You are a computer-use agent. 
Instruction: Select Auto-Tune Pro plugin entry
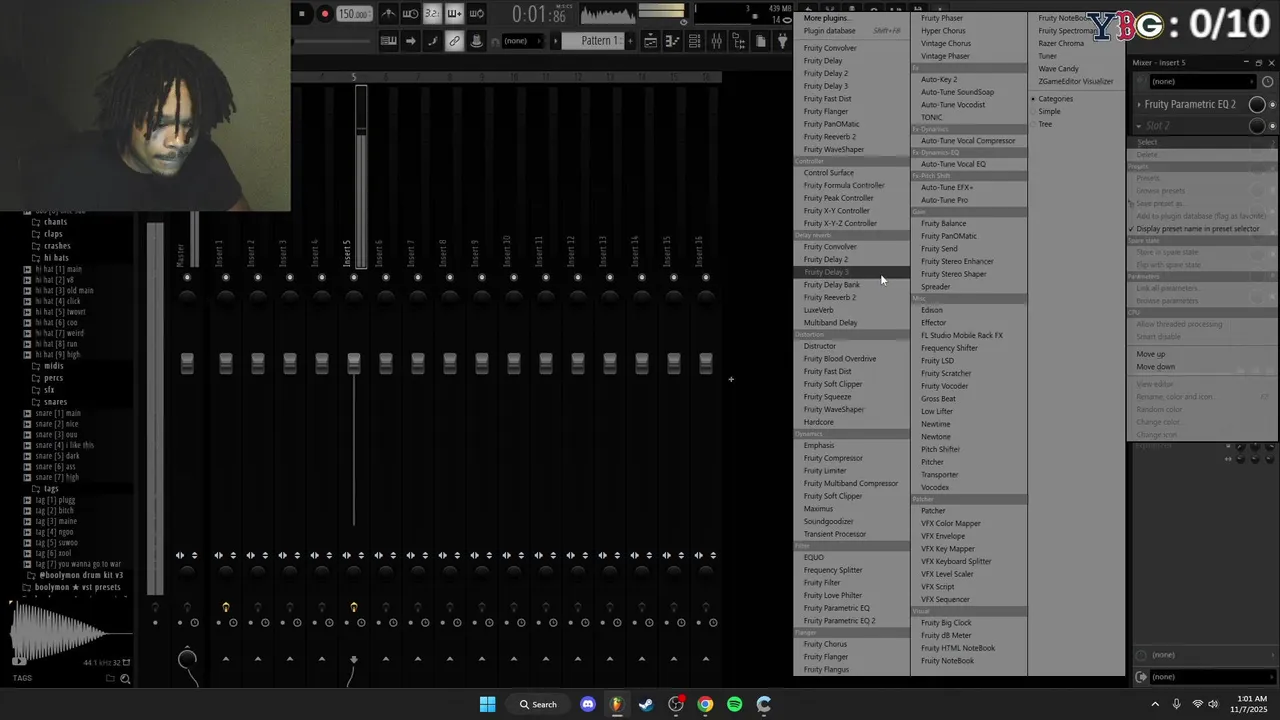point(944,200)
